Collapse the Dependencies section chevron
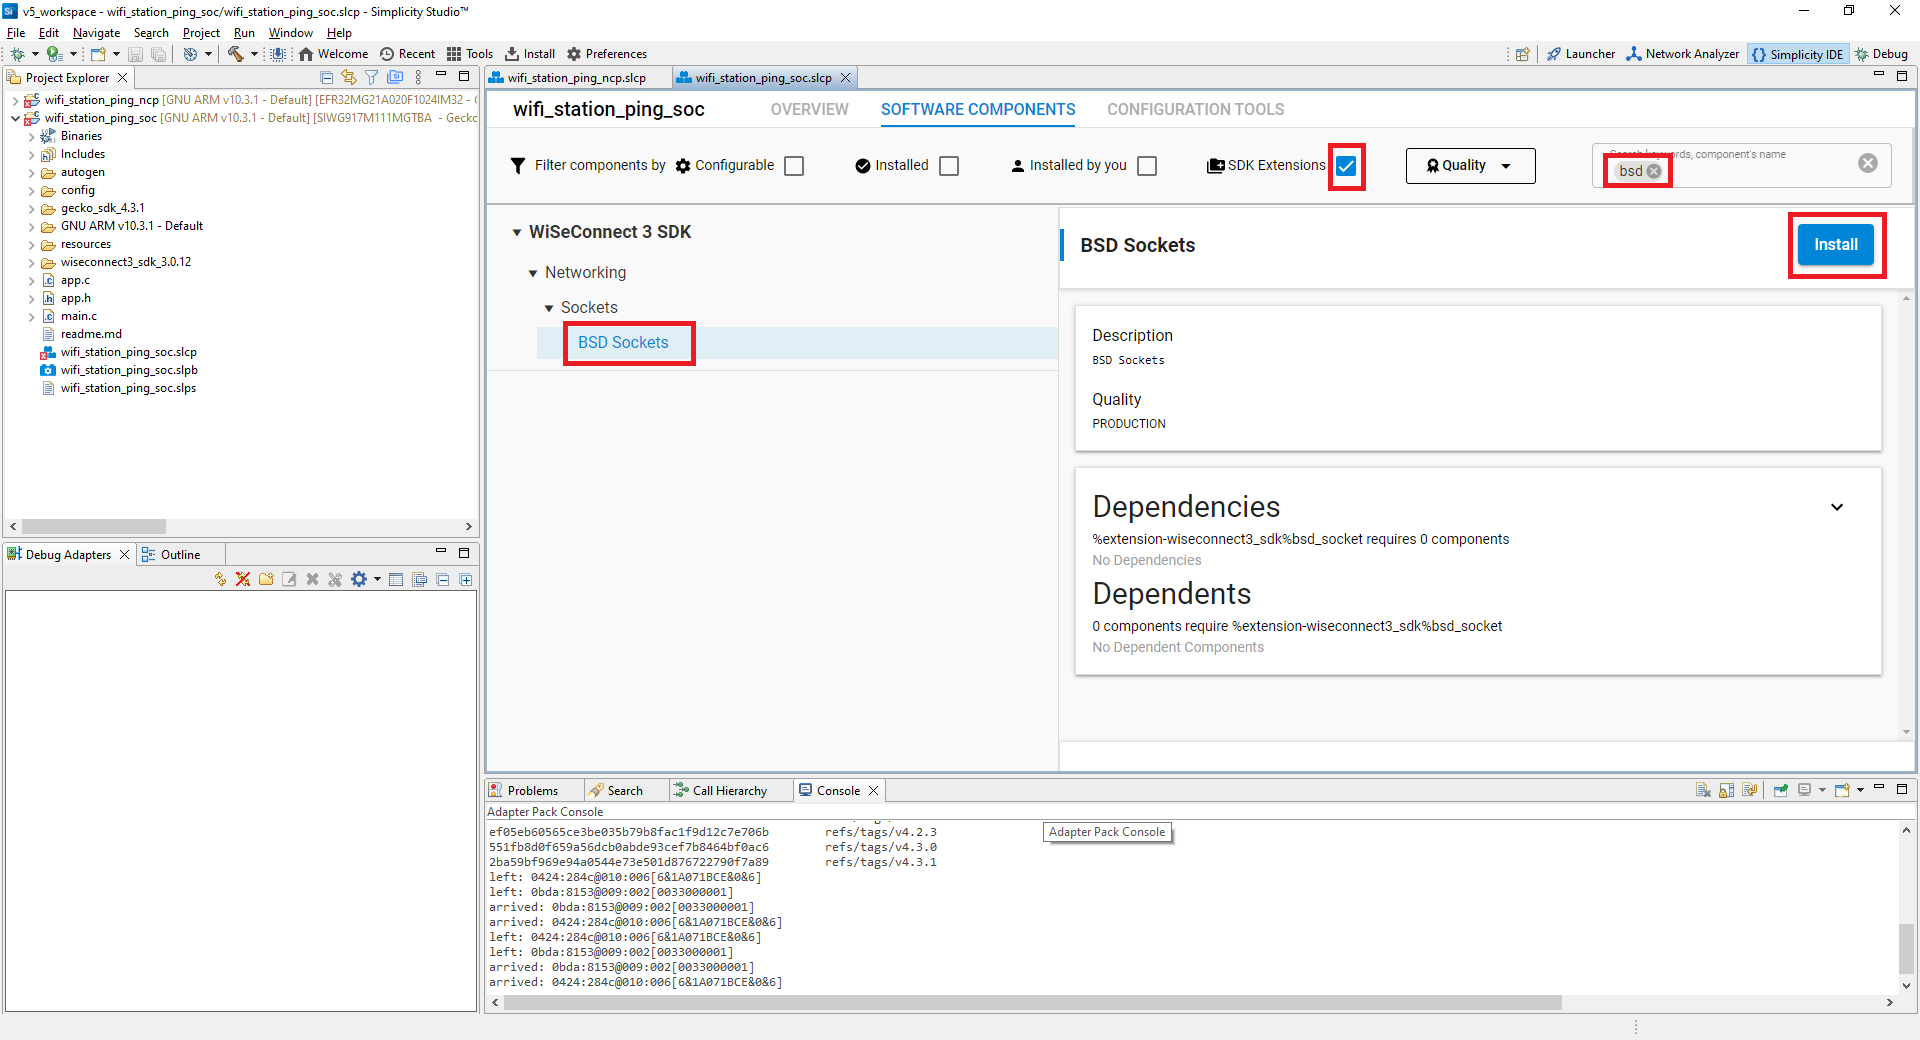 click(1838, 507)
